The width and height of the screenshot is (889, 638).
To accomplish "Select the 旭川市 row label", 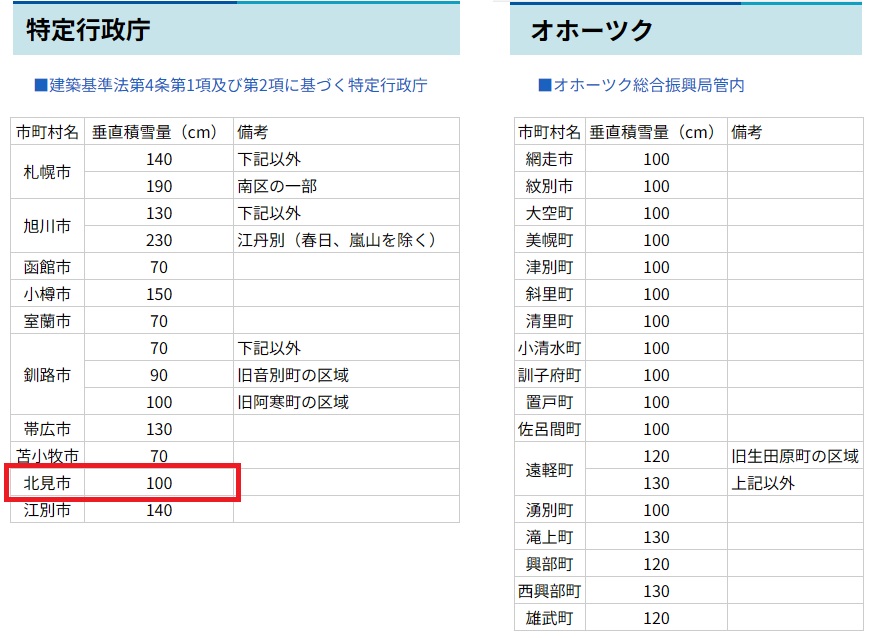I will coord(48,226).
